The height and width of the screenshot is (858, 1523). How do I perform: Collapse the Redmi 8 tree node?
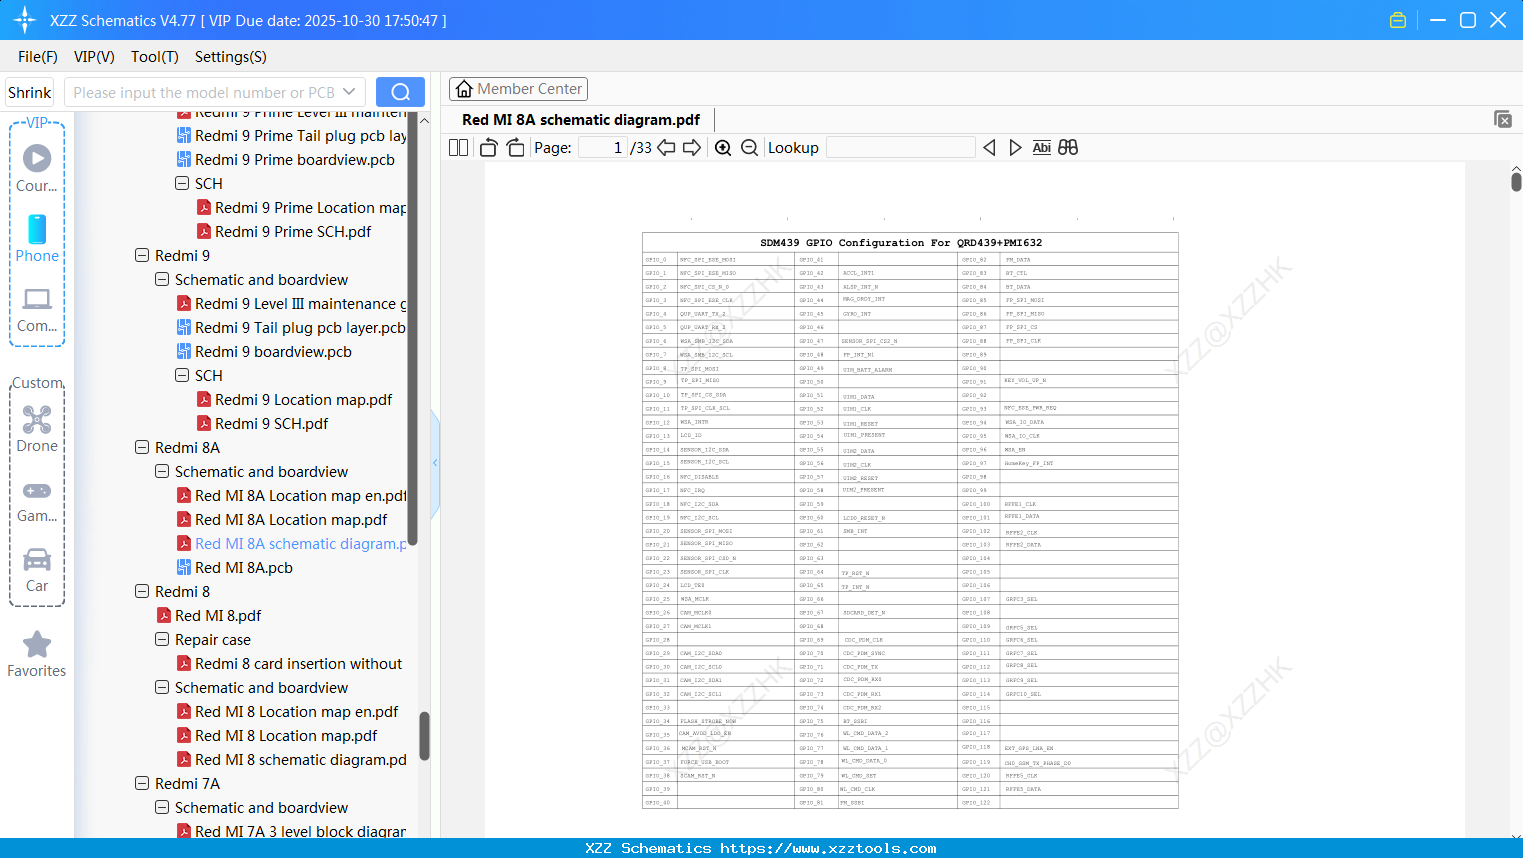tap(142, 592)
